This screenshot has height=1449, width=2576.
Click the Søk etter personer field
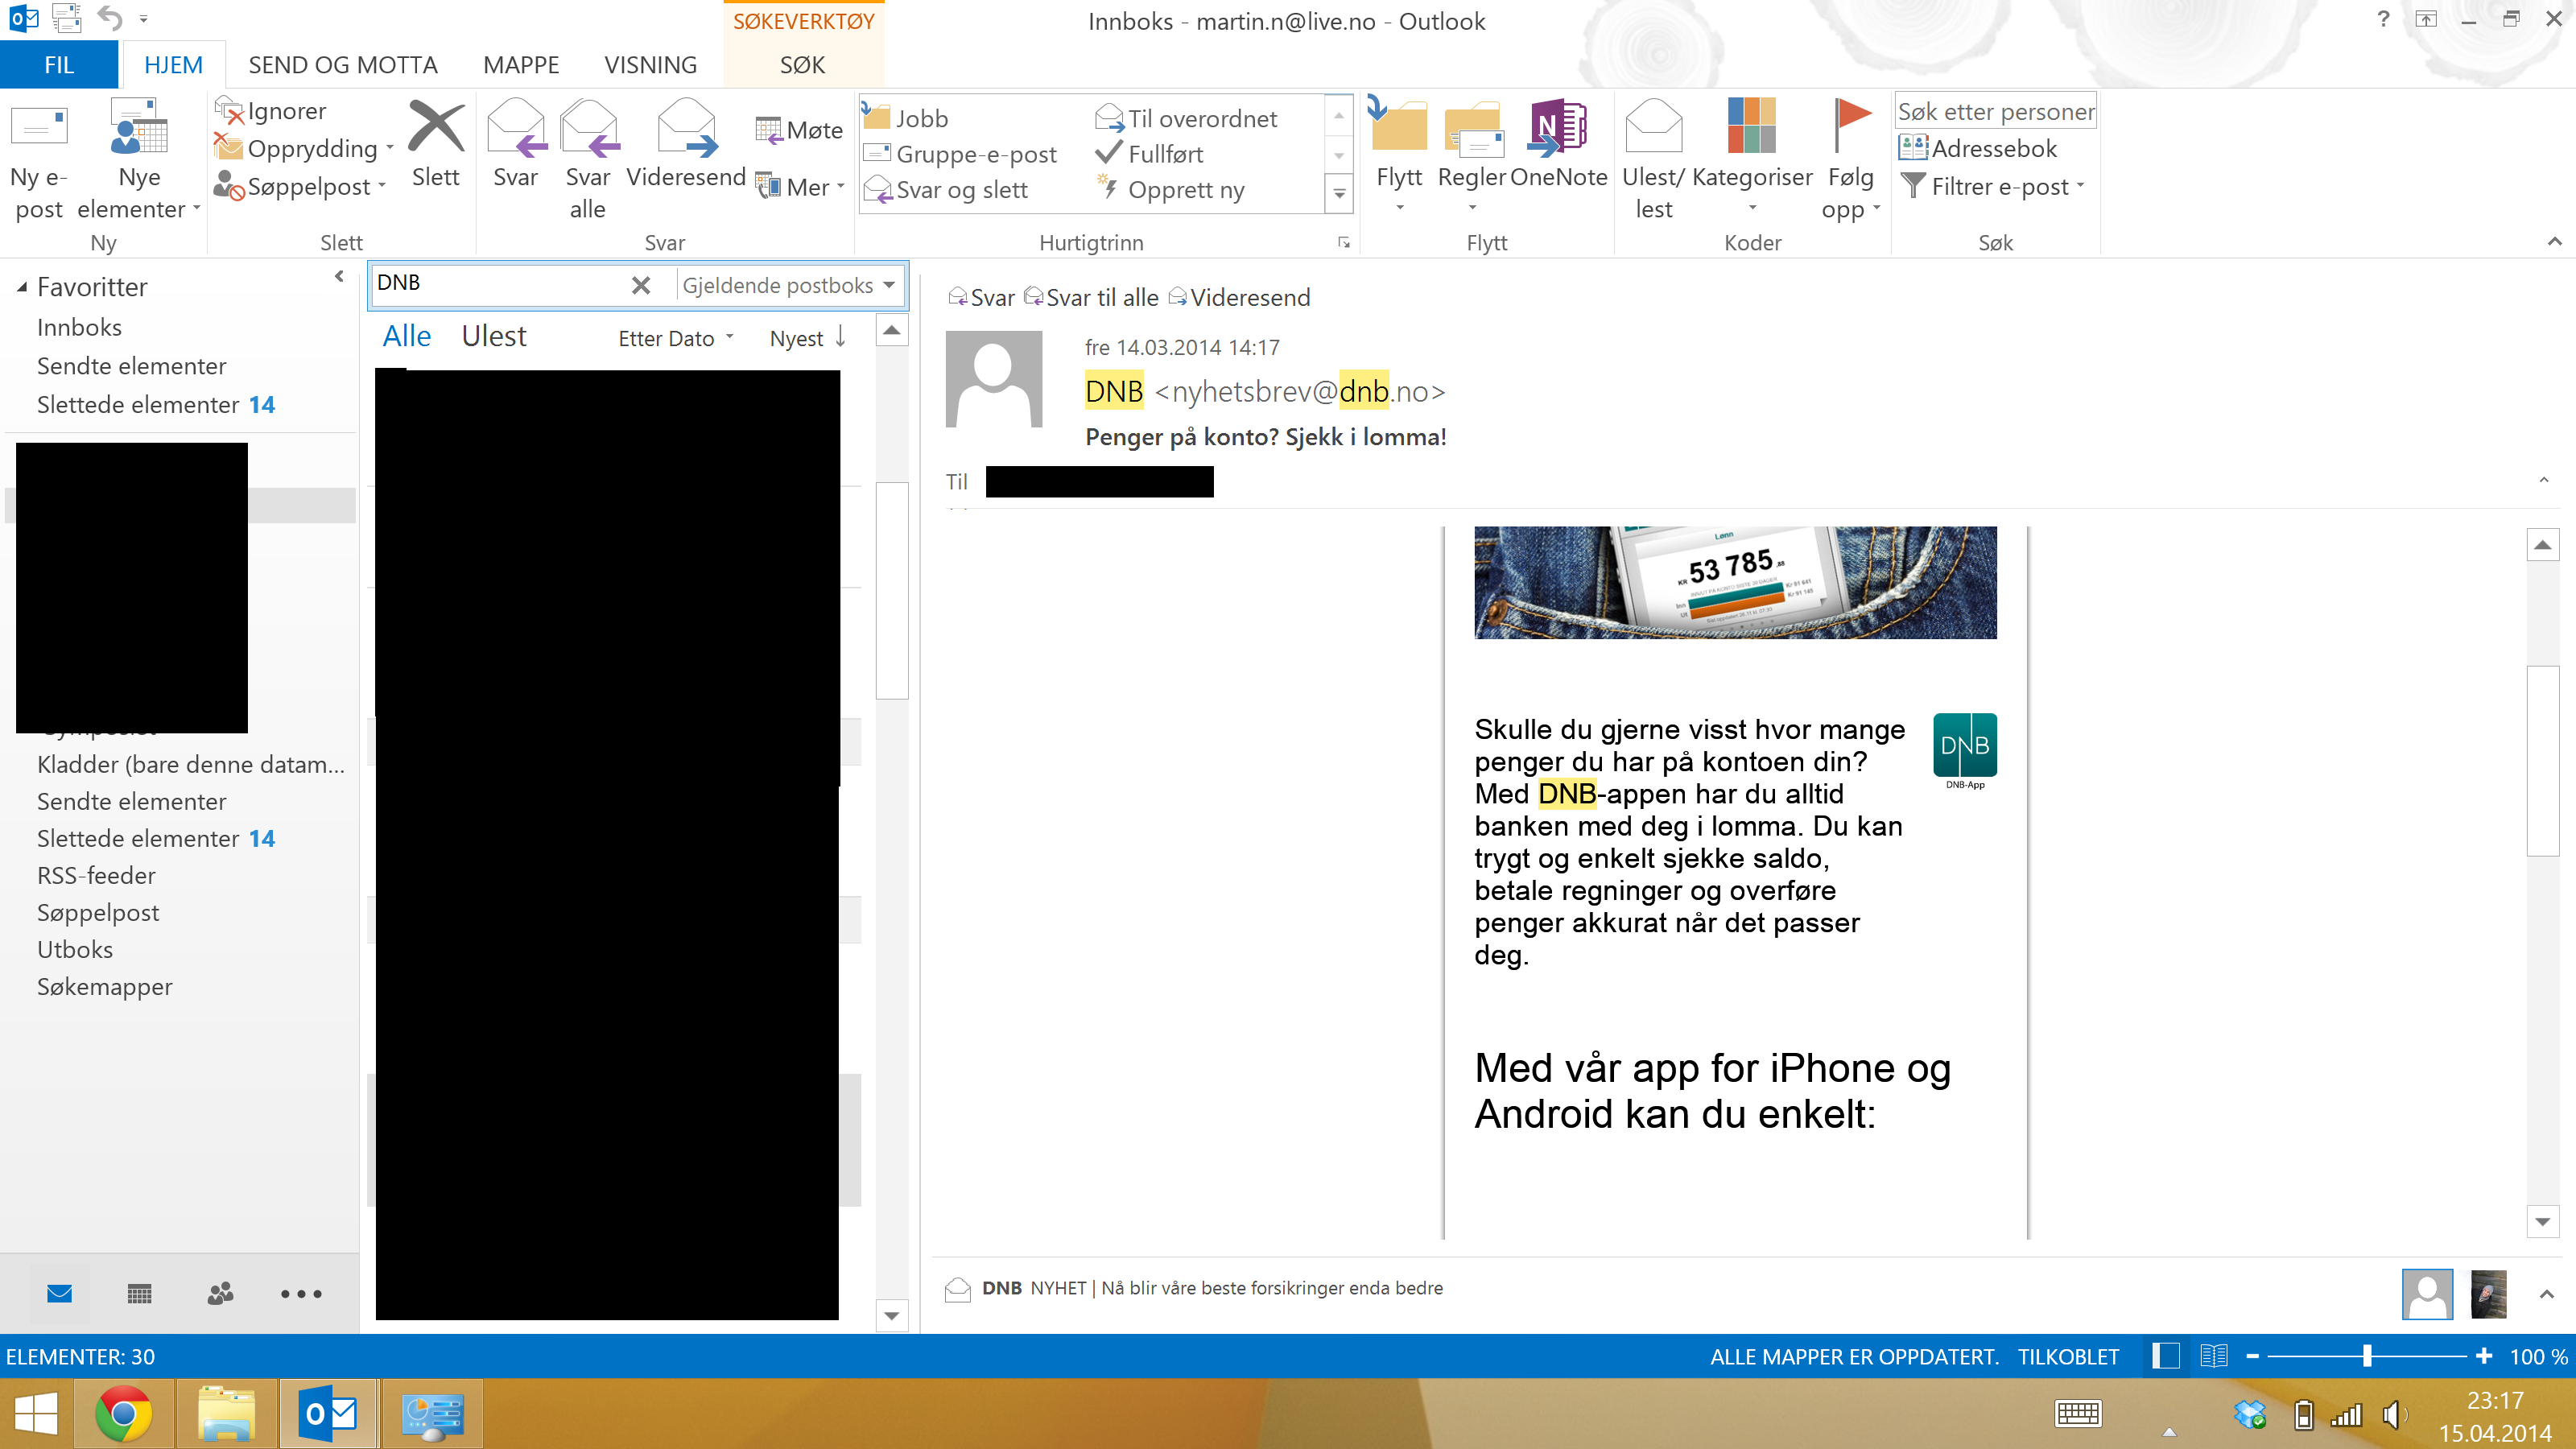pyautogui.click(x=1995, y=111)
